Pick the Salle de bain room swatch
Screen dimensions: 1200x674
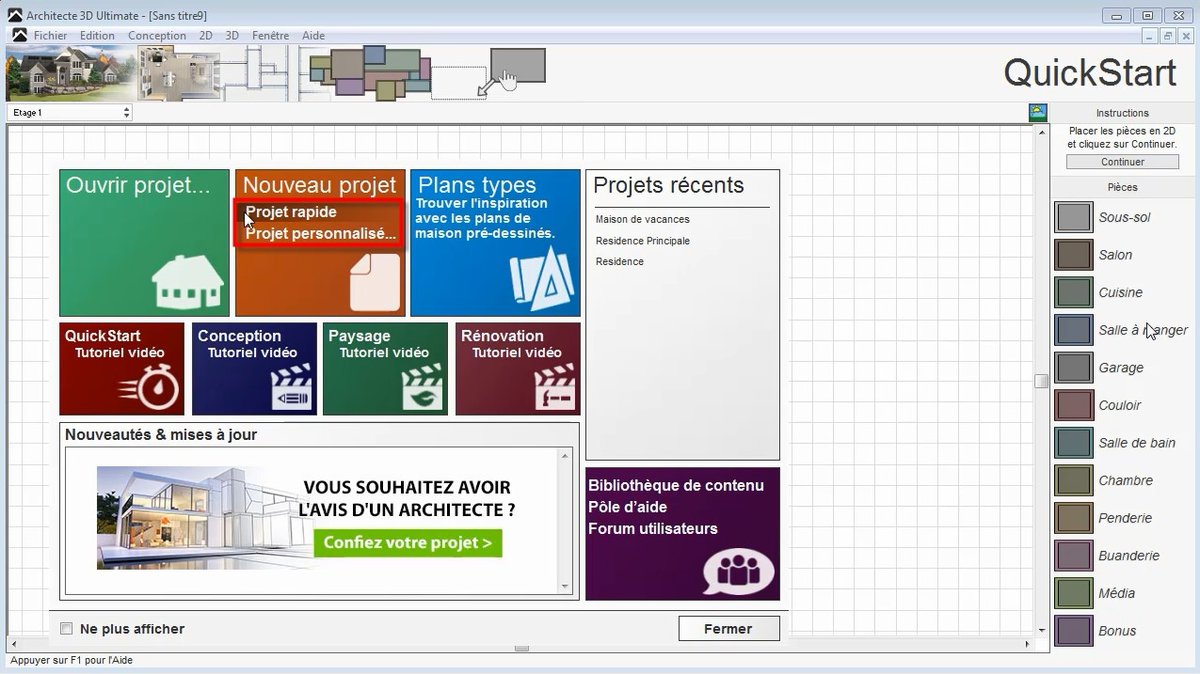(x=1074, y=443)
